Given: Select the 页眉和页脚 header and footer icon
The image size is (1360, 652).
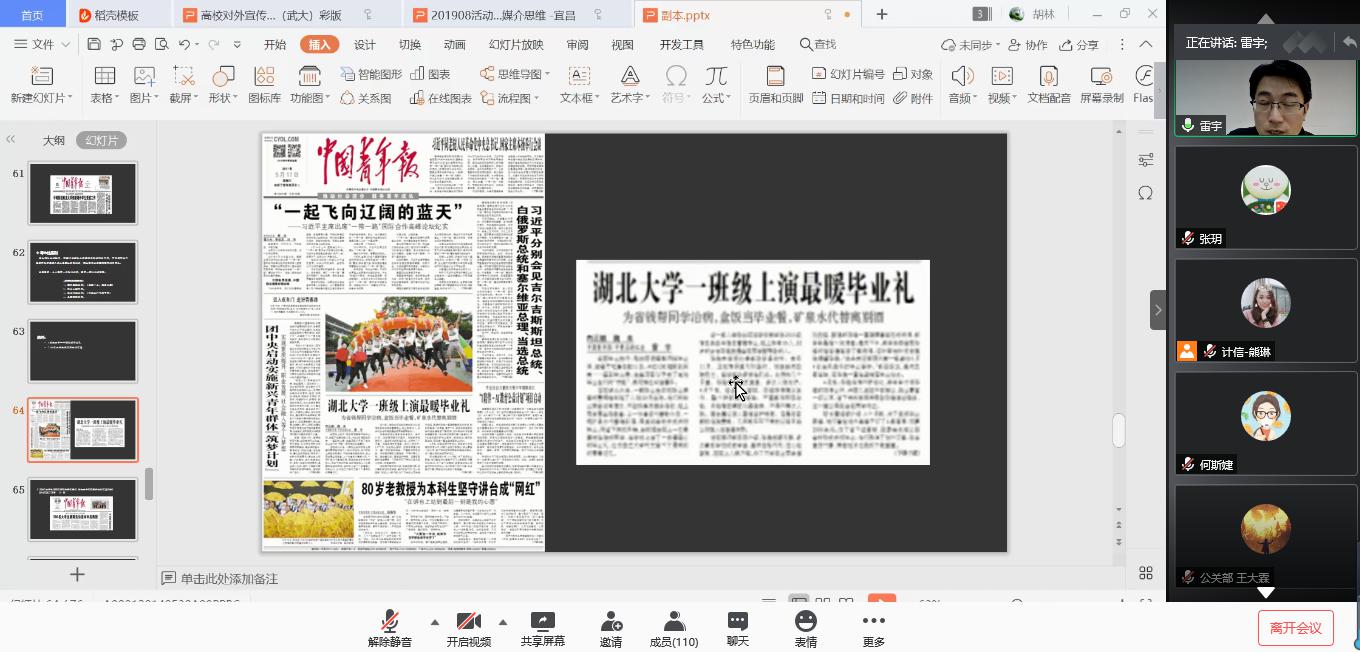Looking at the screenshot, I should point(775,77).
